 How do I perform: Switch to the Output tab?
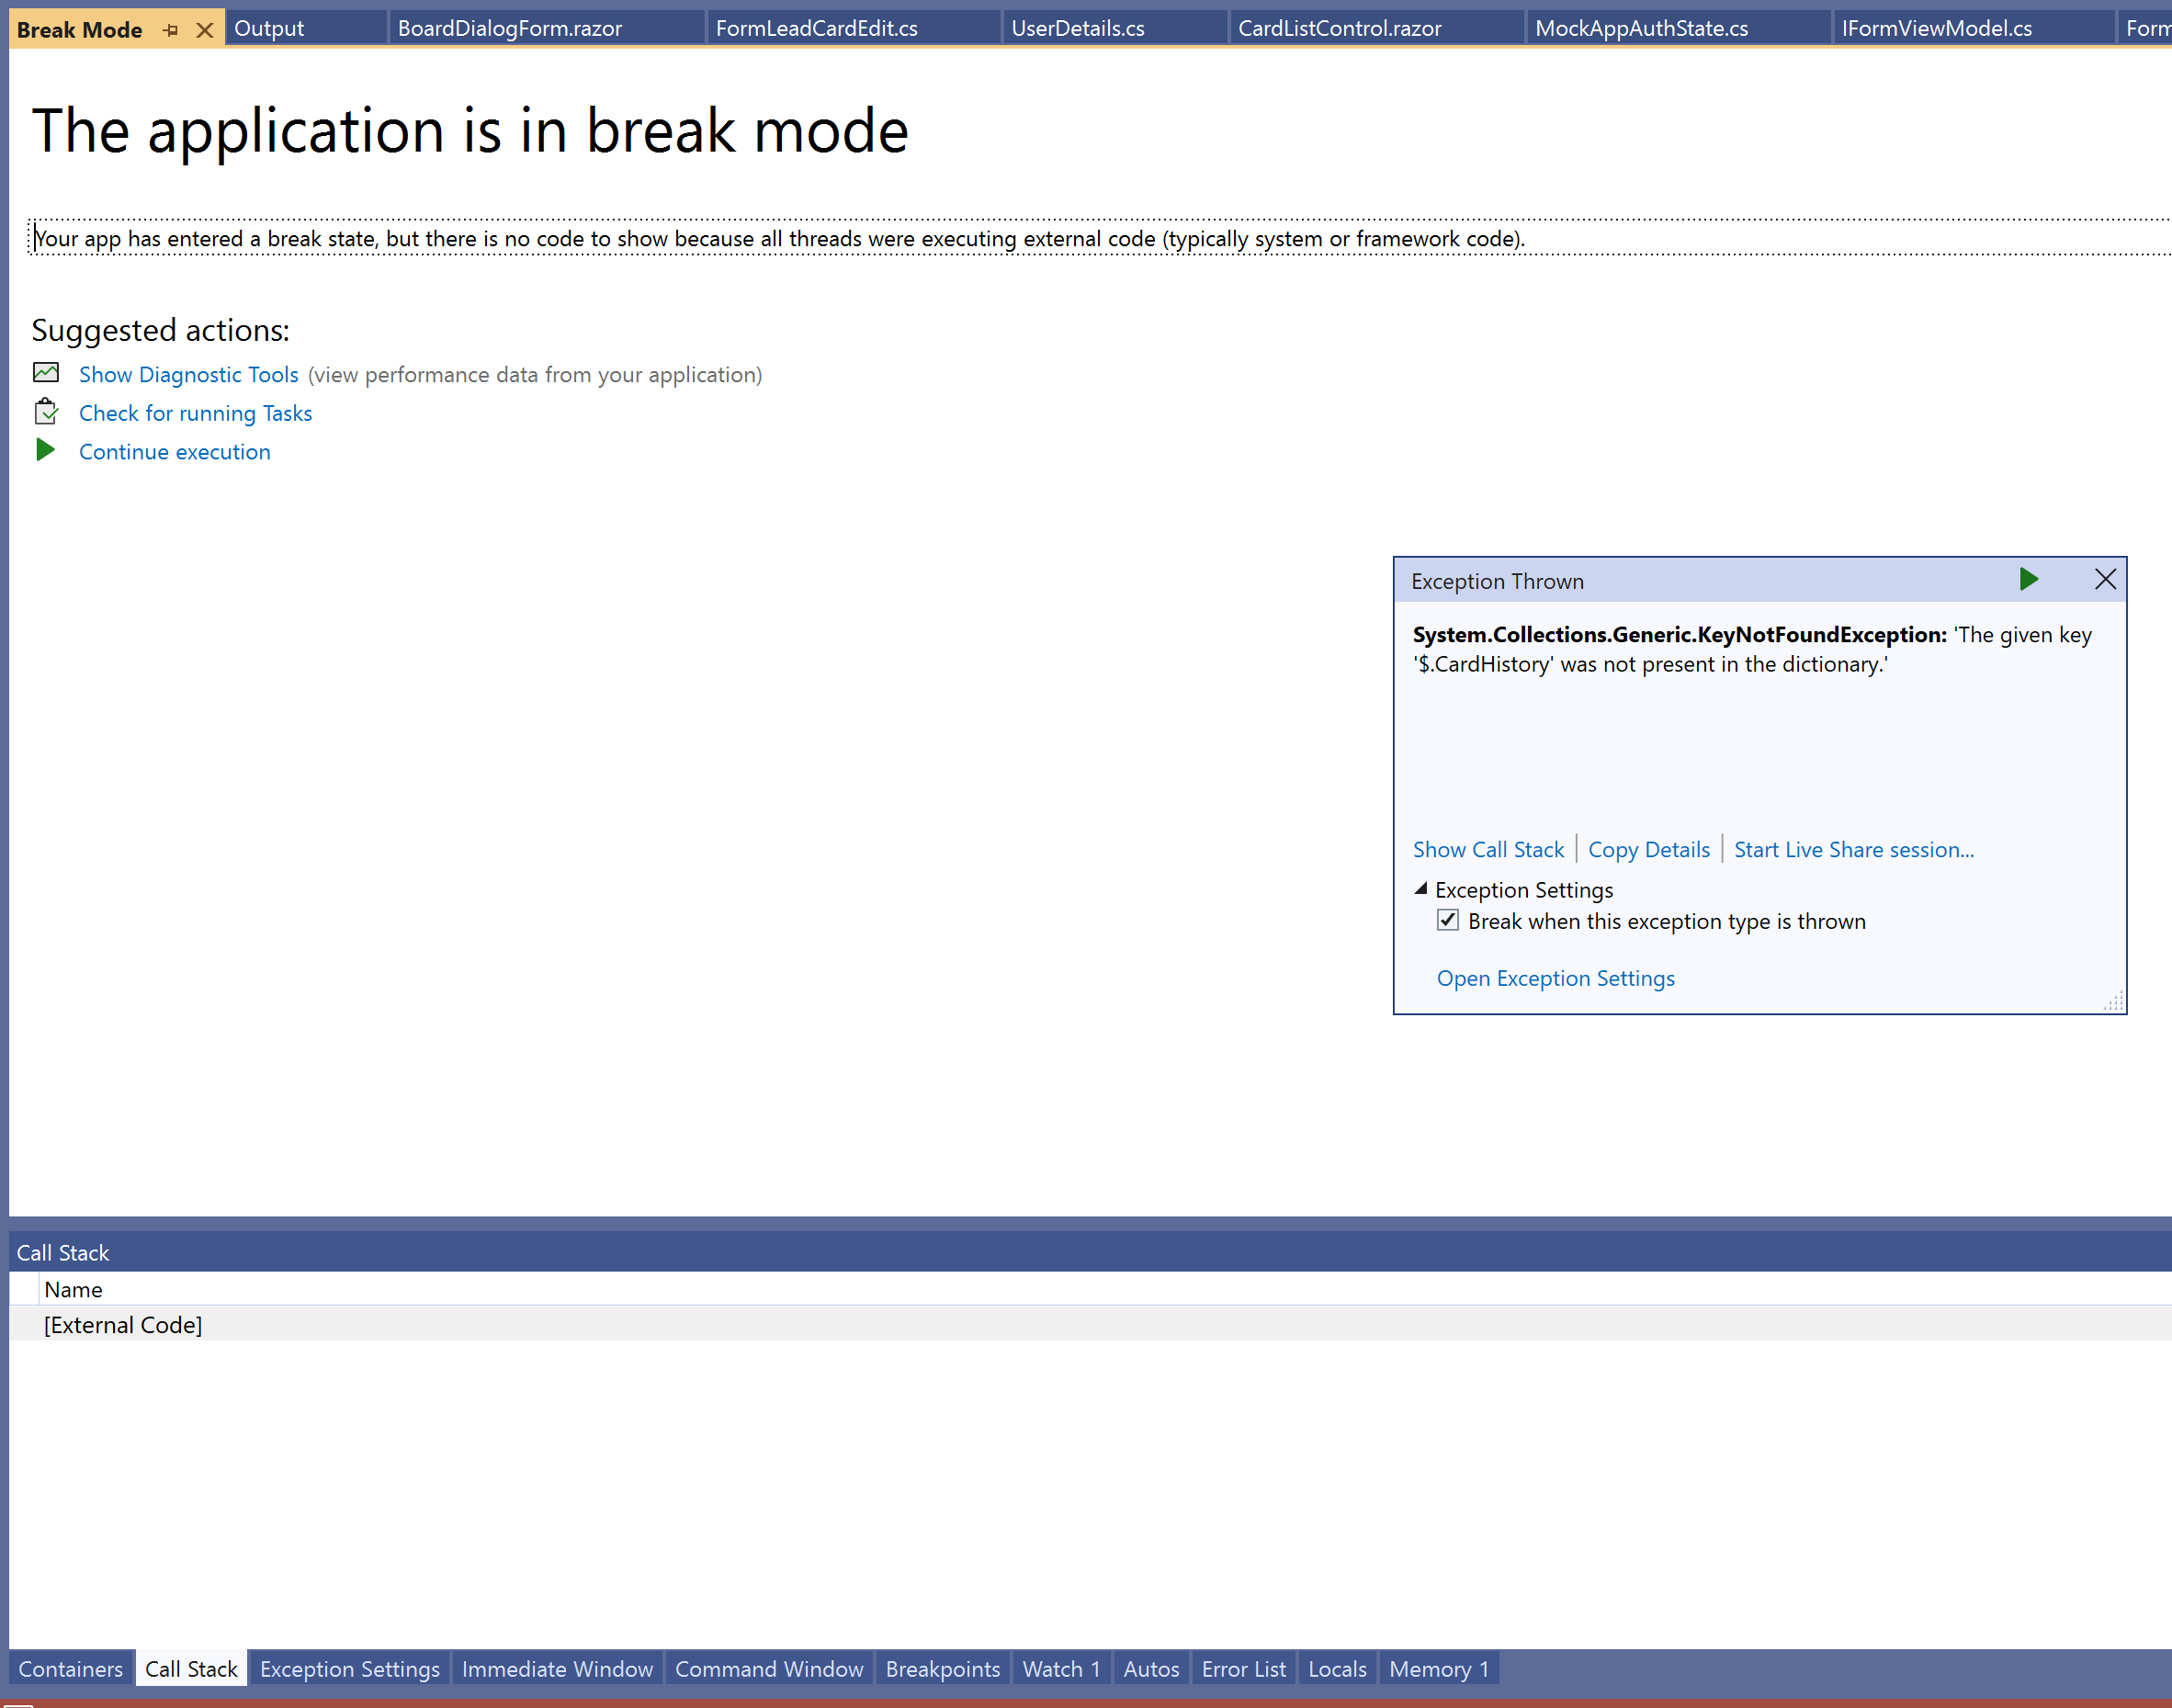tap(268, 27)
